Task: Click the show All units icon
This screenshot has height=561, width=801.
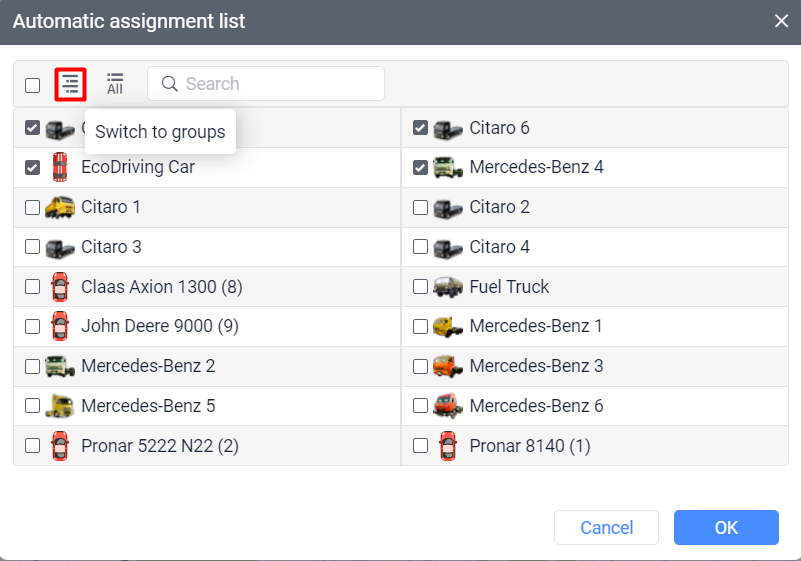Action: [x=115, y=84]
